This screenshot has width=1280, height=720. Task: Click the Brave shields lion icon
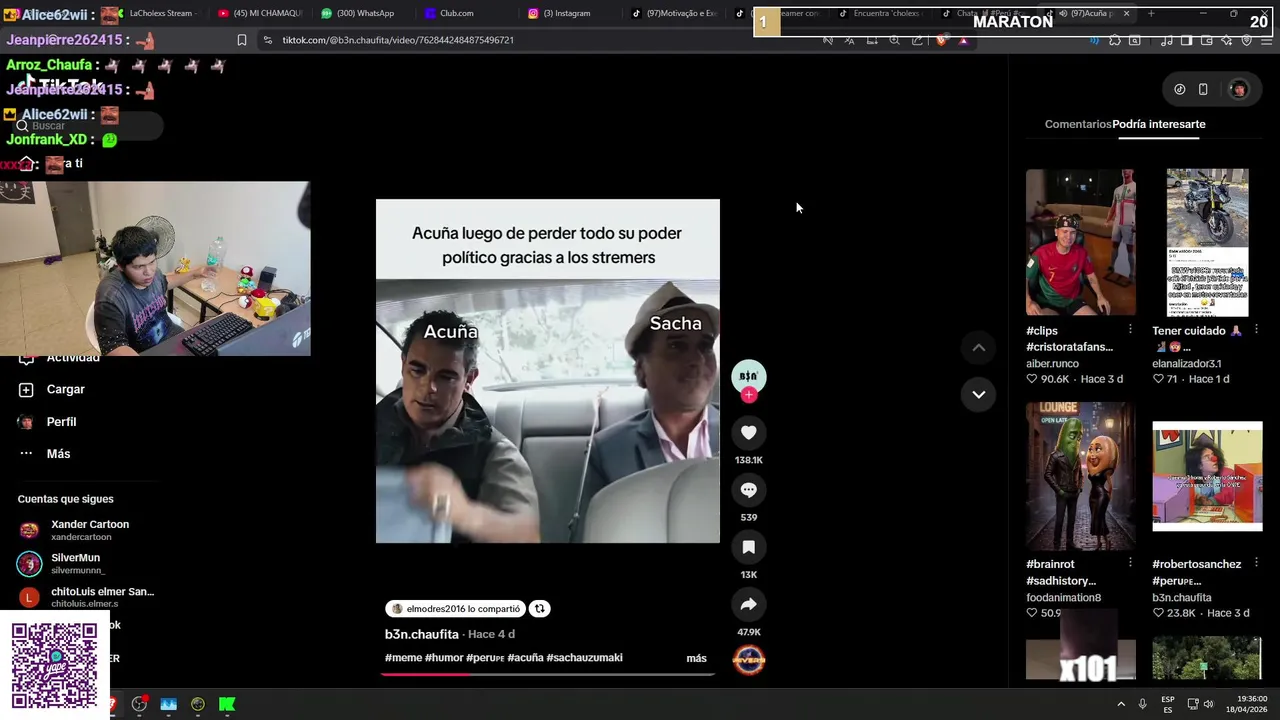[941, 40]
